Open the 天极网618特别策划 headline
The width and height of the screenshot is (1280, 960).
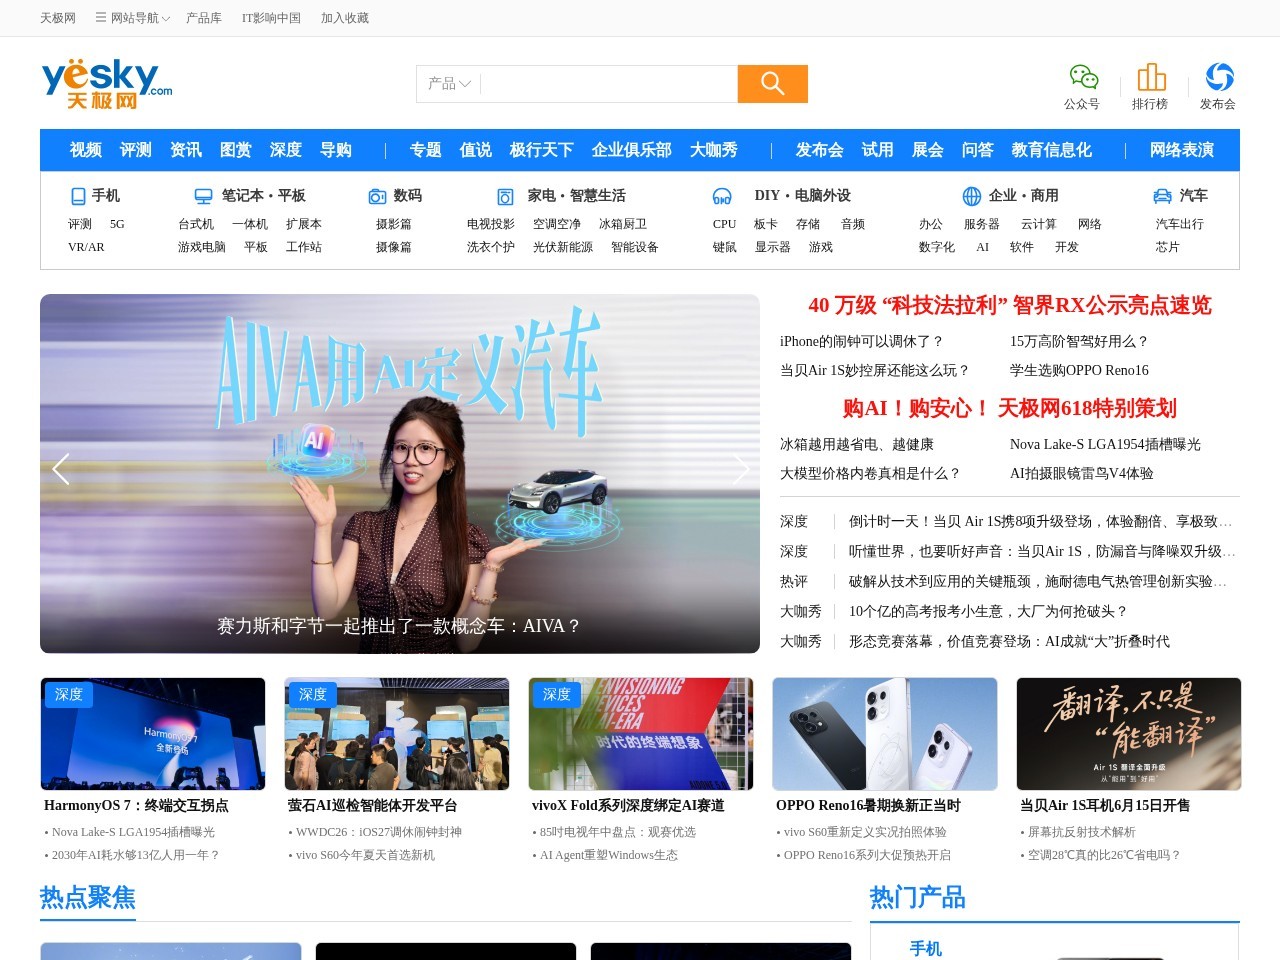coord(1010,408)
